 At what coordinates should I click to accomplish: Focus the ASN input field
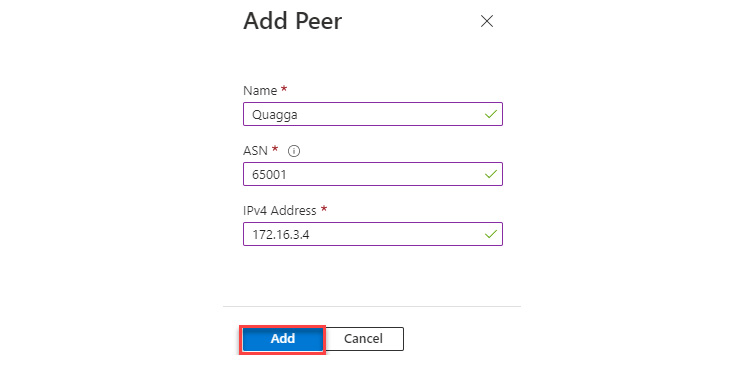(x=372, y=174)
